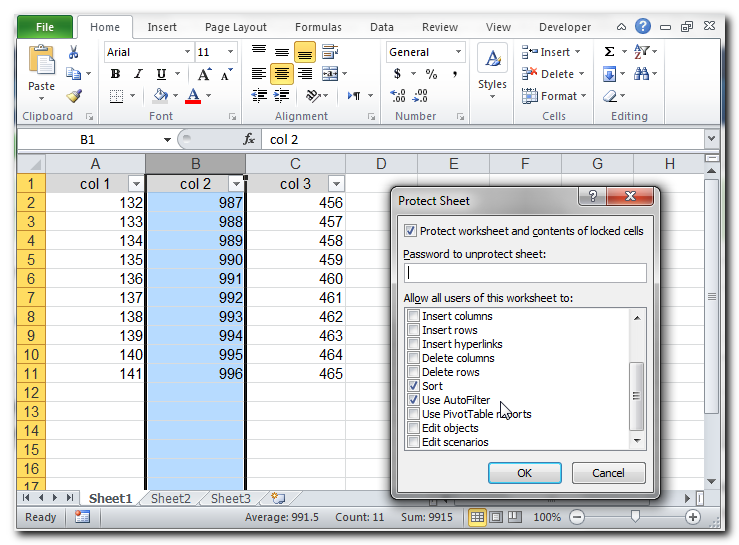Click the AutoSum sigma icon
This screenshot has width=739, height=545.
(x=609, y=52)
